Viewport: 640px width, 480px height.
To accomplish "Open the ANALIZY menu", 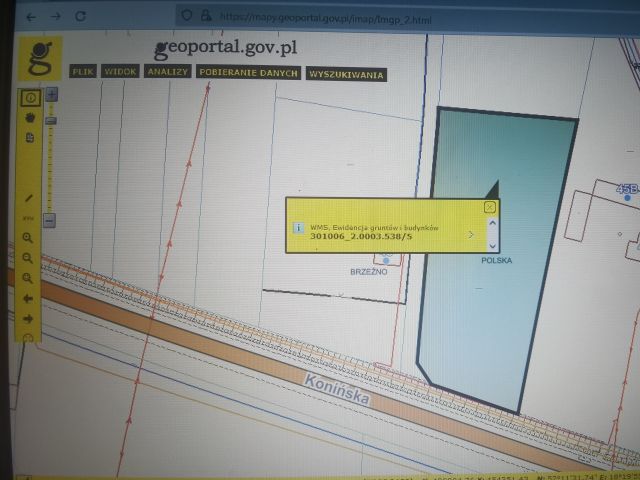I will (x=168, y=71).
